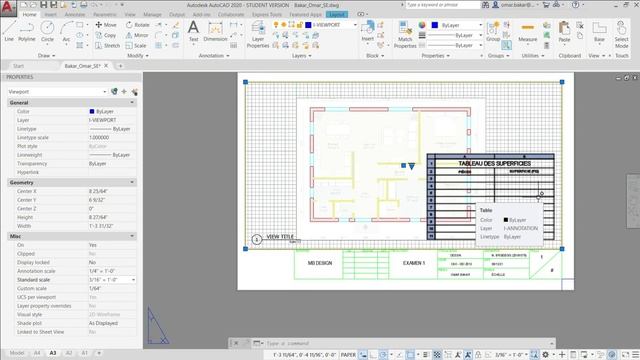This screenshot has height=360, width=640.
Task: Click the Scale tool
Action: pyautogui.click(x=136, y=46)
